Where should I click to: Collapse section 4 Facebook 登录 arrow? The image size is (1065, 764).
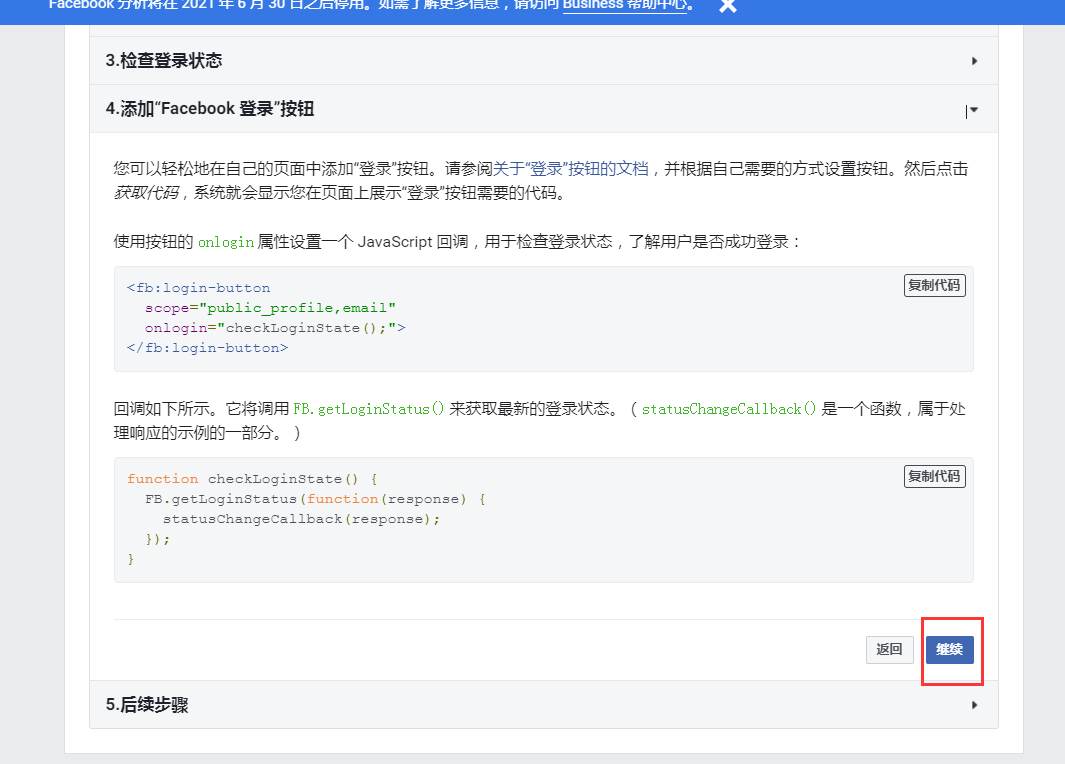click(973, 110)
